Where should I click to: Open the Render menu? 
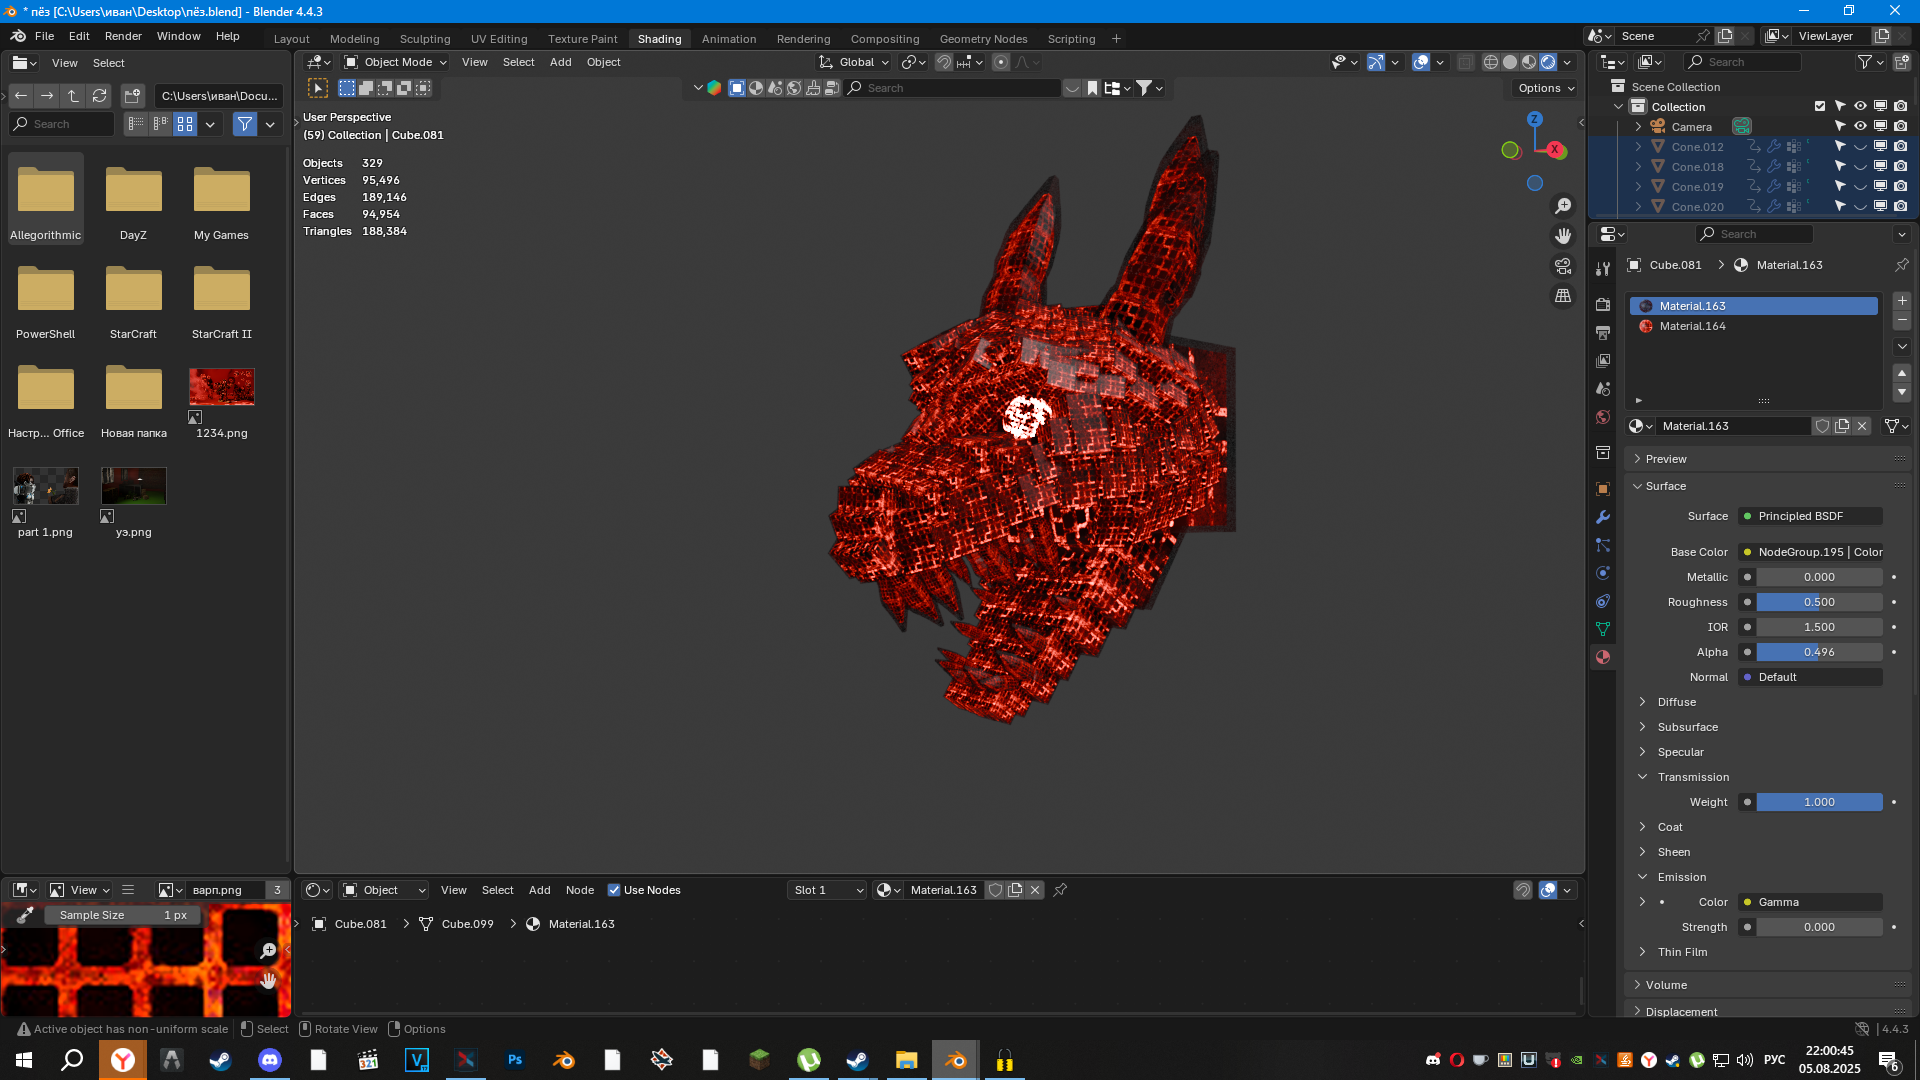[x=123, y=36]
